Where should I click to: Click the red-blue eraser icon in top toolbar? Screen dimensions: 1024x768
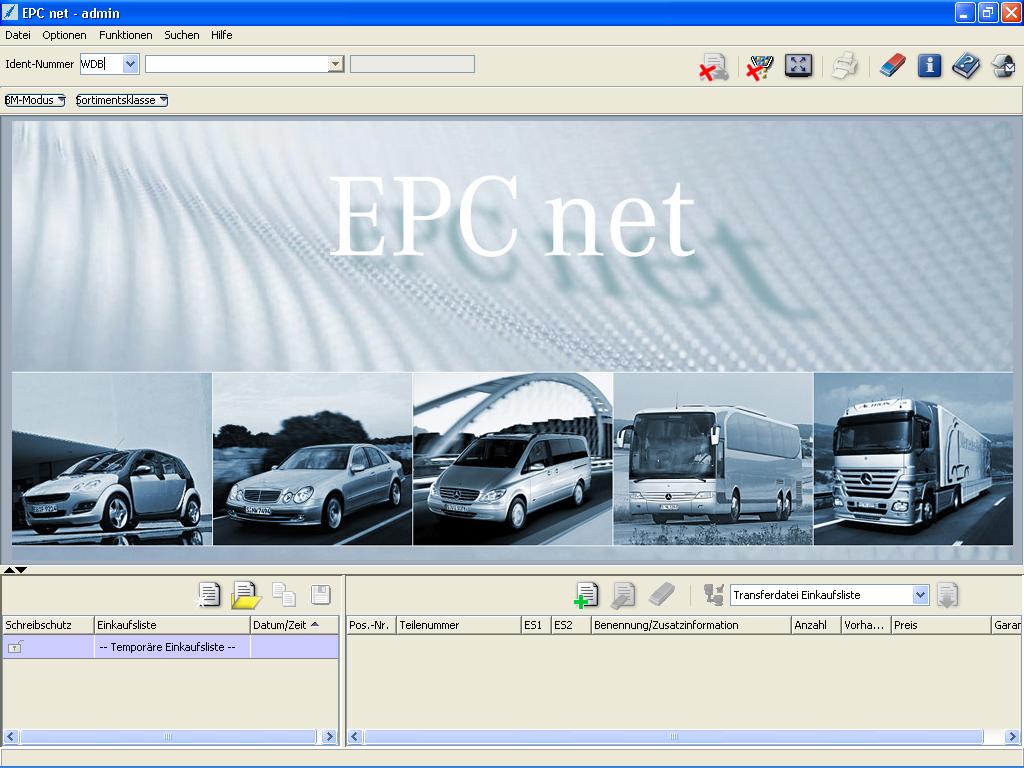pos(893,66)
